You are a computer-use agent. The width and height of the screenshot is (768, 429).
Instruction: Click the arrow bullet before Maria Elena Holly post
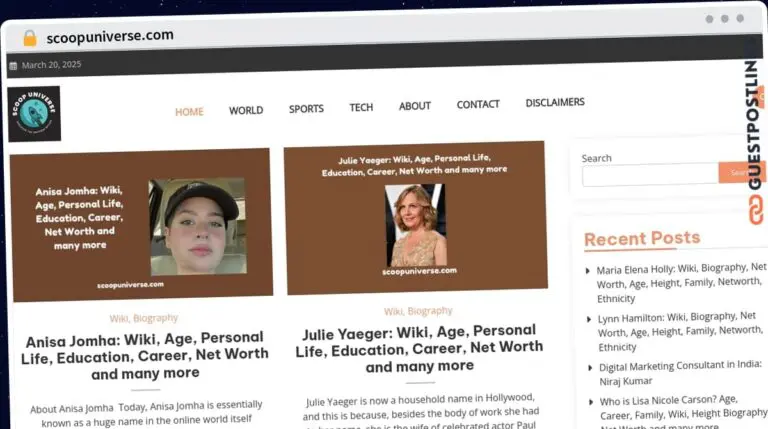588,270
